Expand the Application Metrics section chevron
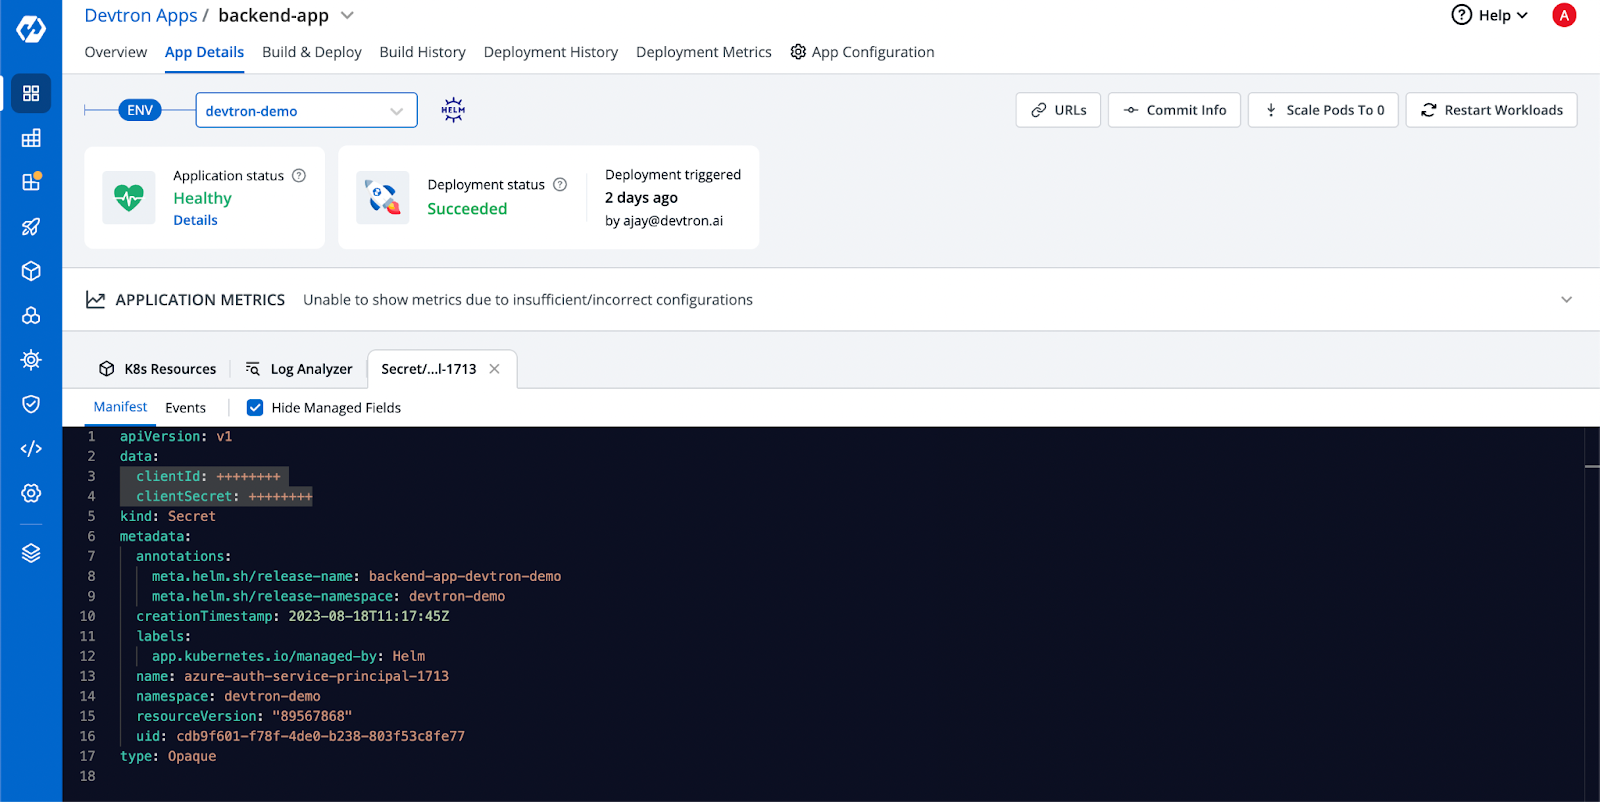Viewport: 1600px width, 802px height. click(x=1566, y=300)
